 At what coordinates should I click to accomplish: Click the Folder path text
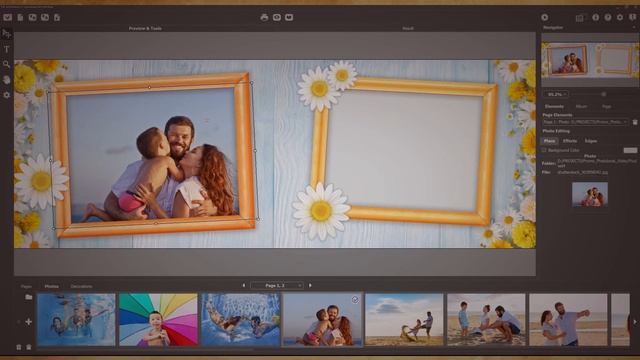click(596, 163)
